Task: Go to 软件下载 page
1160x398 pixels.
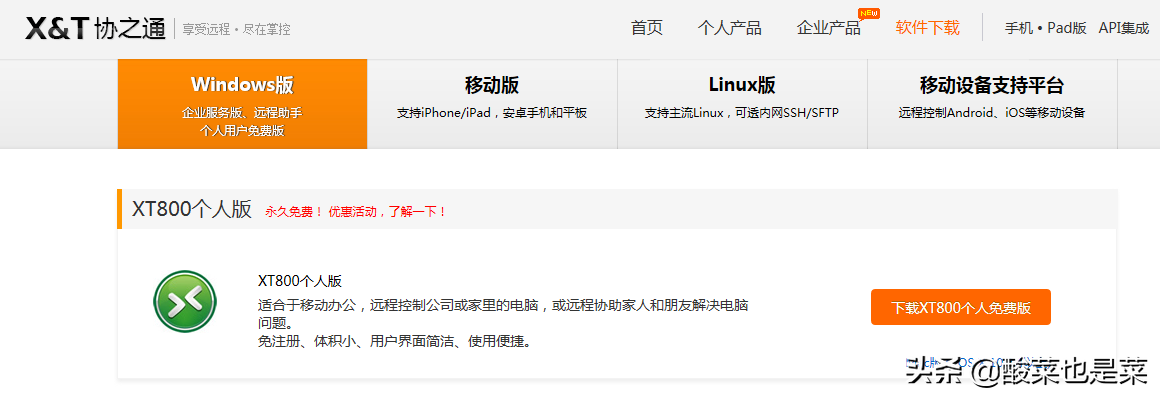Action: [x=928, y=28]
